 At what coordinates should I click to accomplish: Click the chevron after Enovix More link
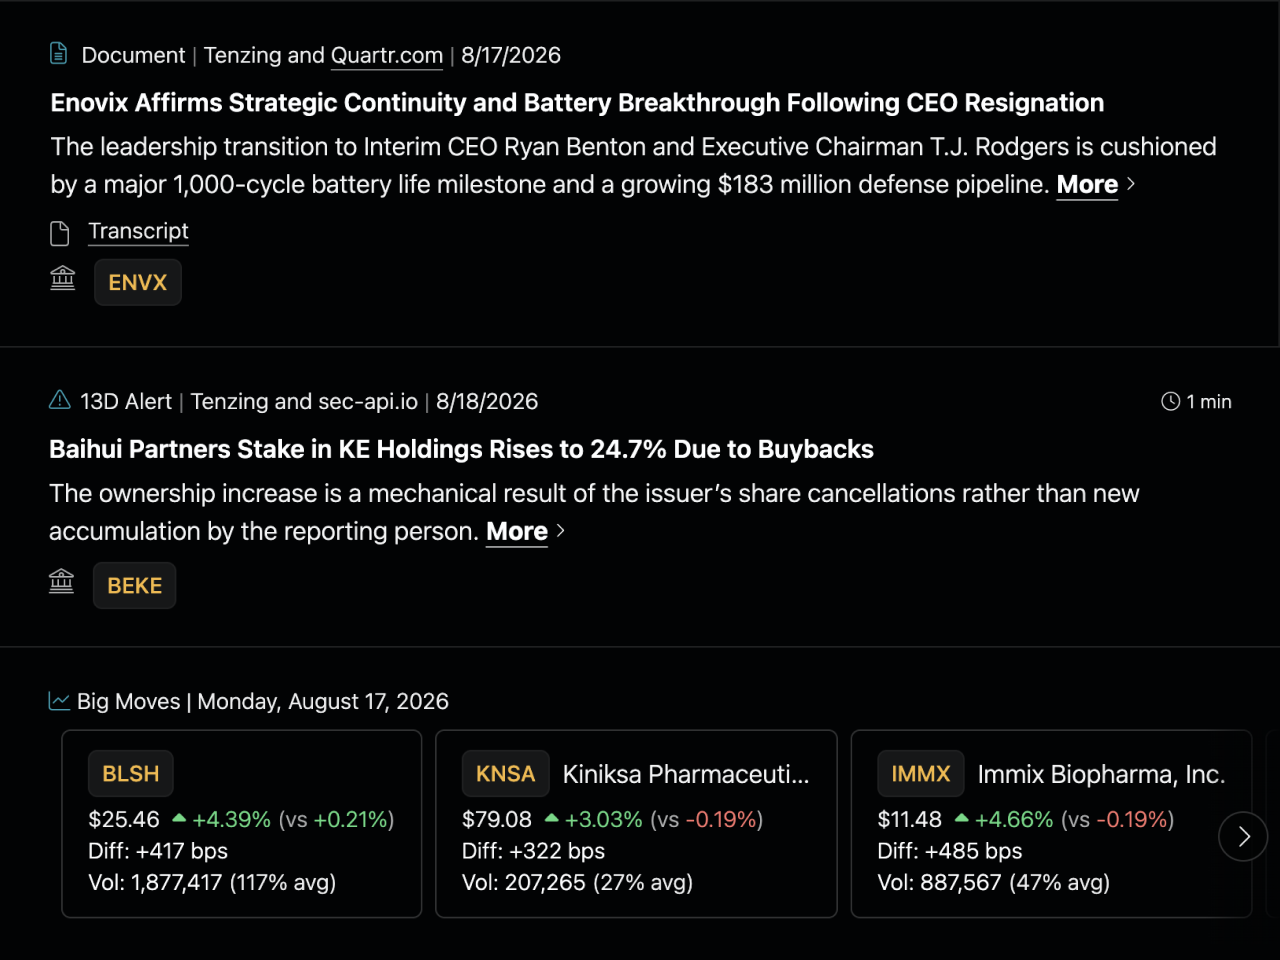pyautogui.click(x=1131, y=184)
